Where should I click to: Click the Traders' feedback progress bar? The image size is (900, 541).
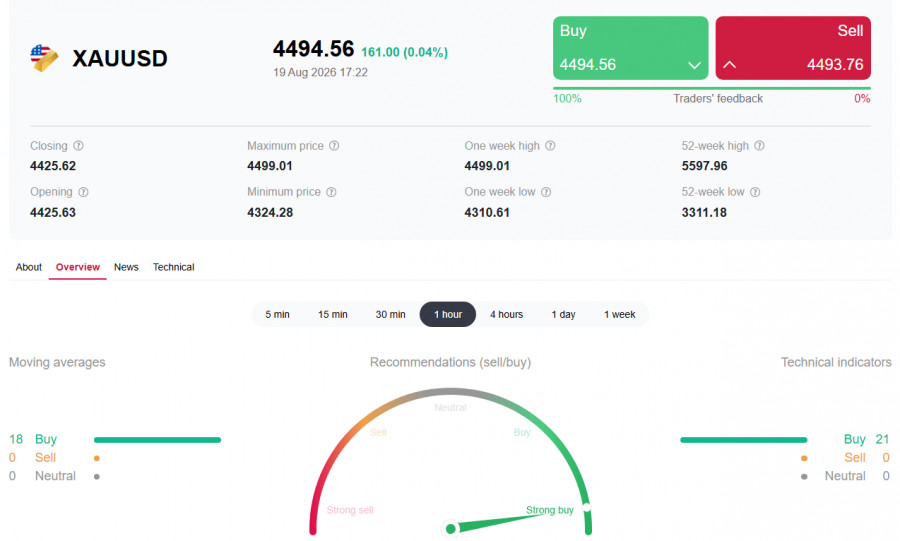pos(712,88)
